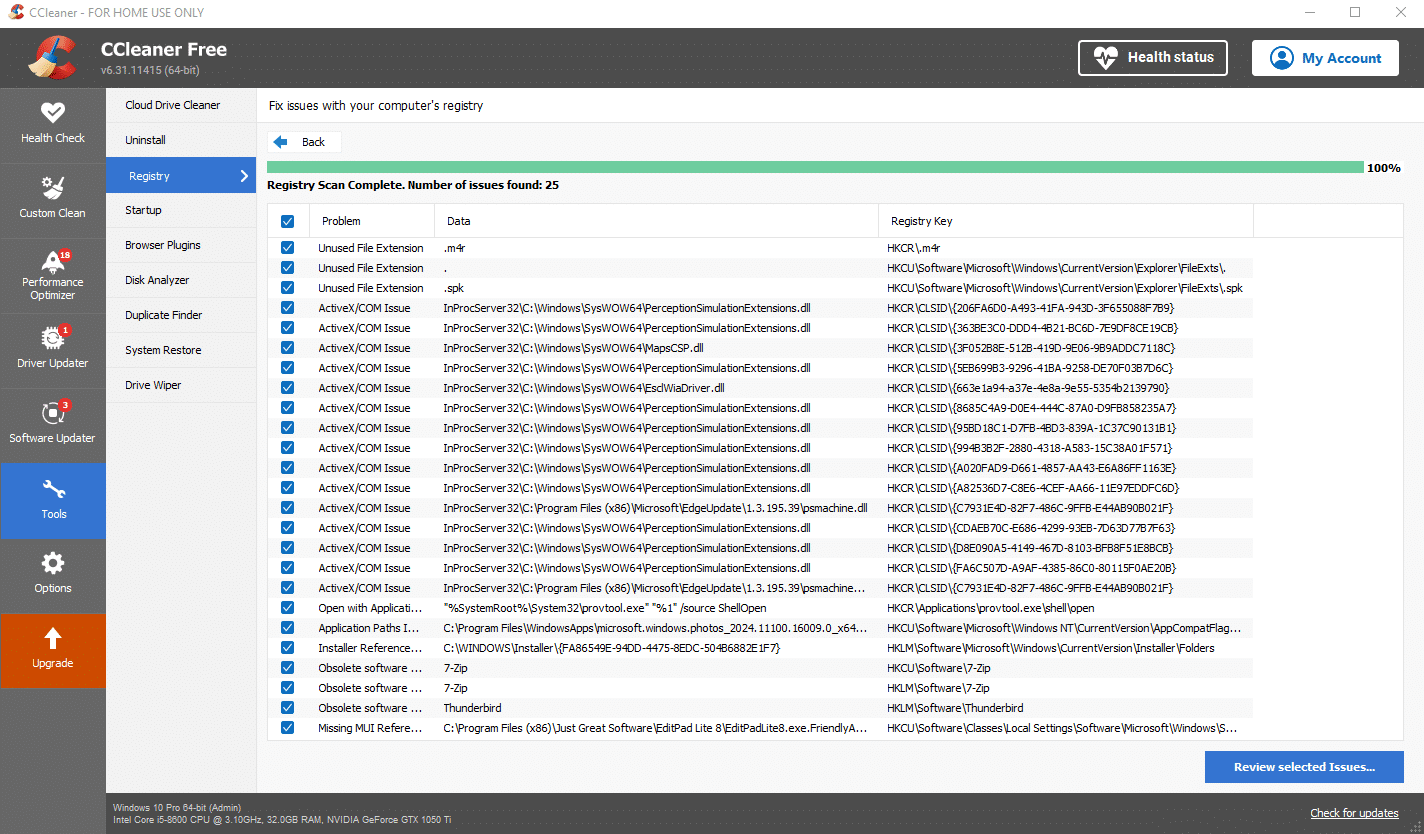Select the {663e1a94-a37e...} CLSID key
Screen dimensions: 1424x834
click(1028, 388)
